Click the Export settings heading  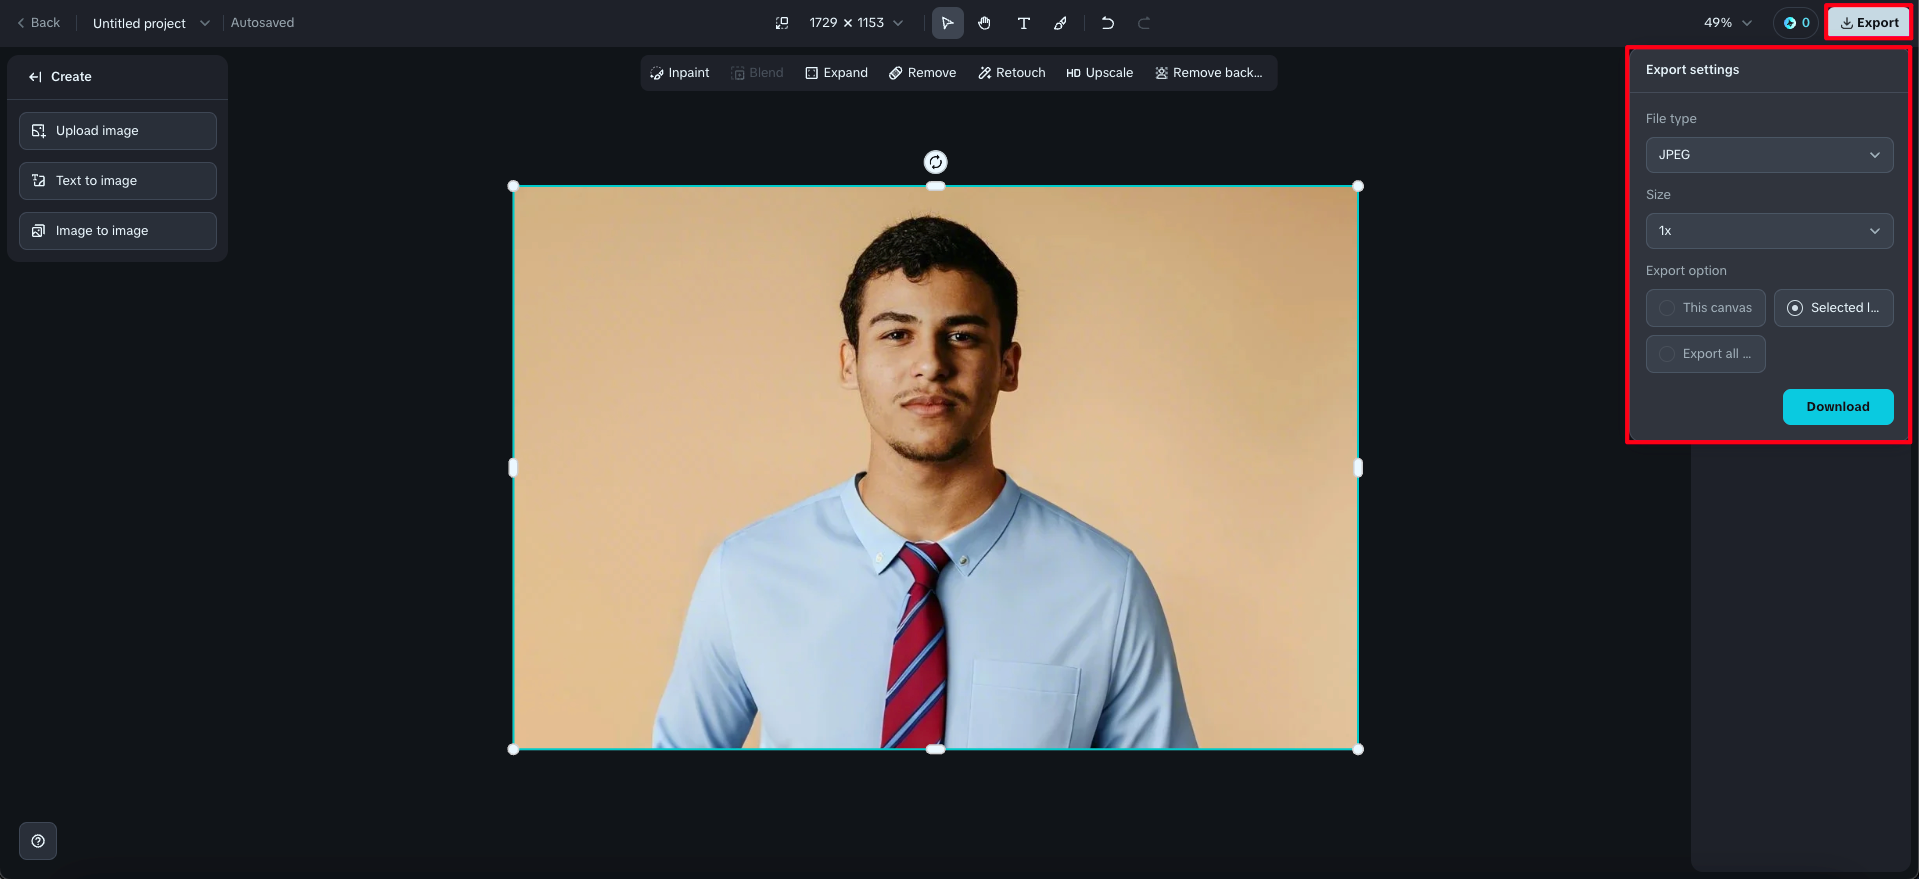point(1692,70)
